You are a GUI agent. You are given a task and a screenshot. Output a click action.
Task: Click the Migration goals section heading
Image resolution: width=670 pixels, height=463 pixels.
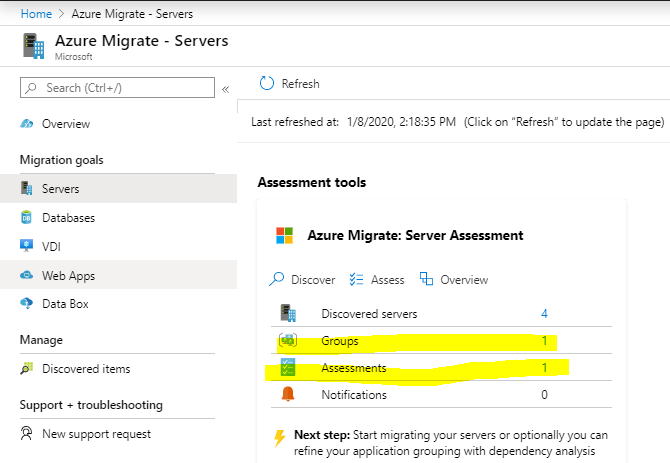[x=62, y=160]
